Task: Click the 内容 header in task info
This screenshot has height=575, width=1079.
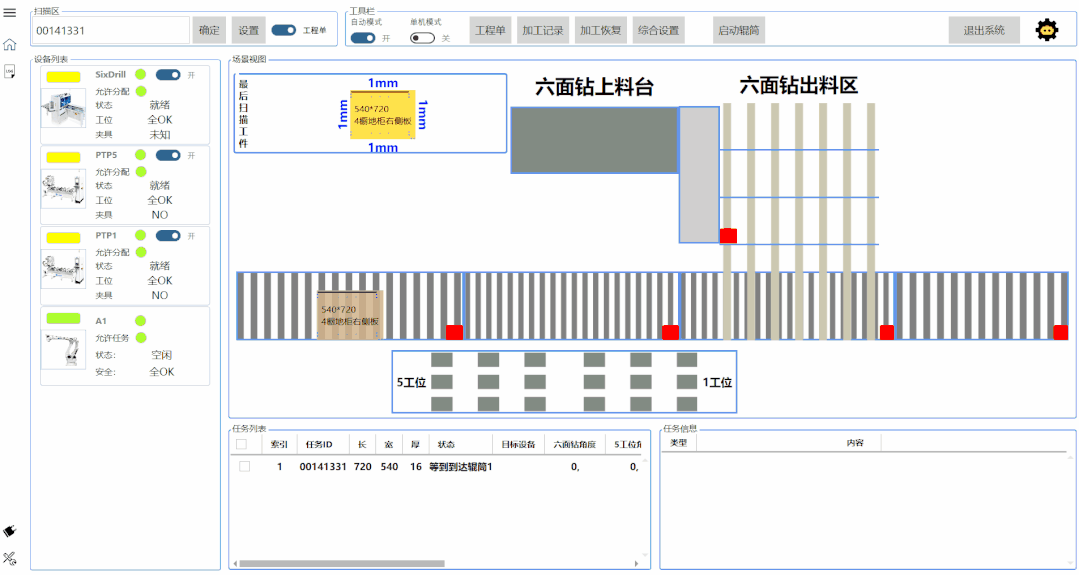Action: [x=855, y=442]
